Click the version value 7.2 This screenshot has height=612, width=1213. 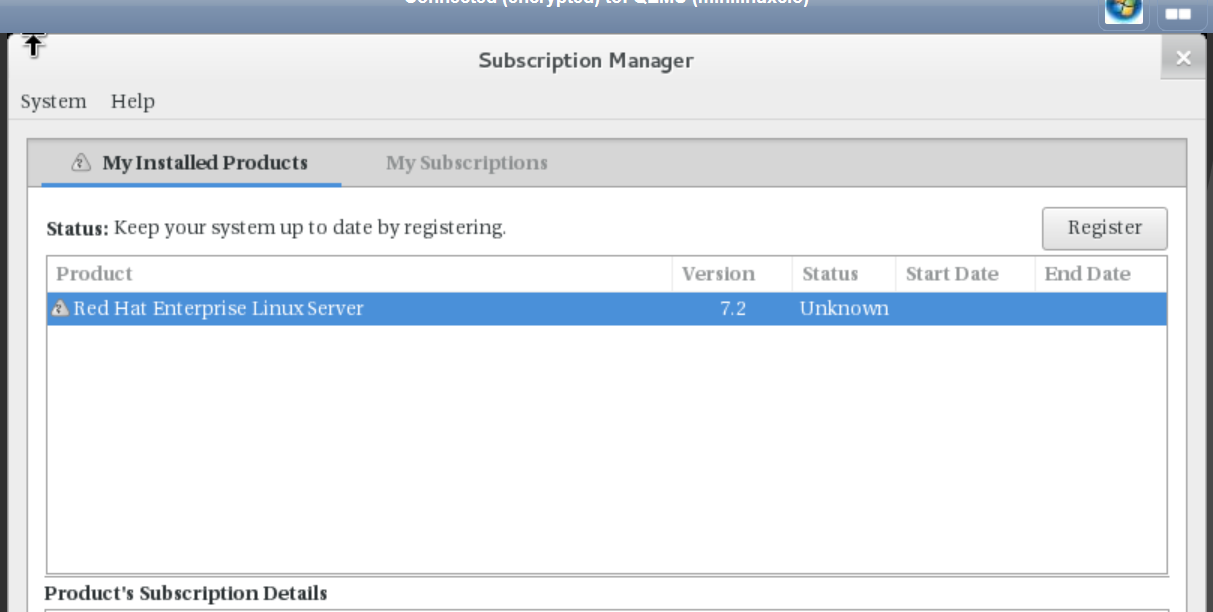[x=733, y=309]
